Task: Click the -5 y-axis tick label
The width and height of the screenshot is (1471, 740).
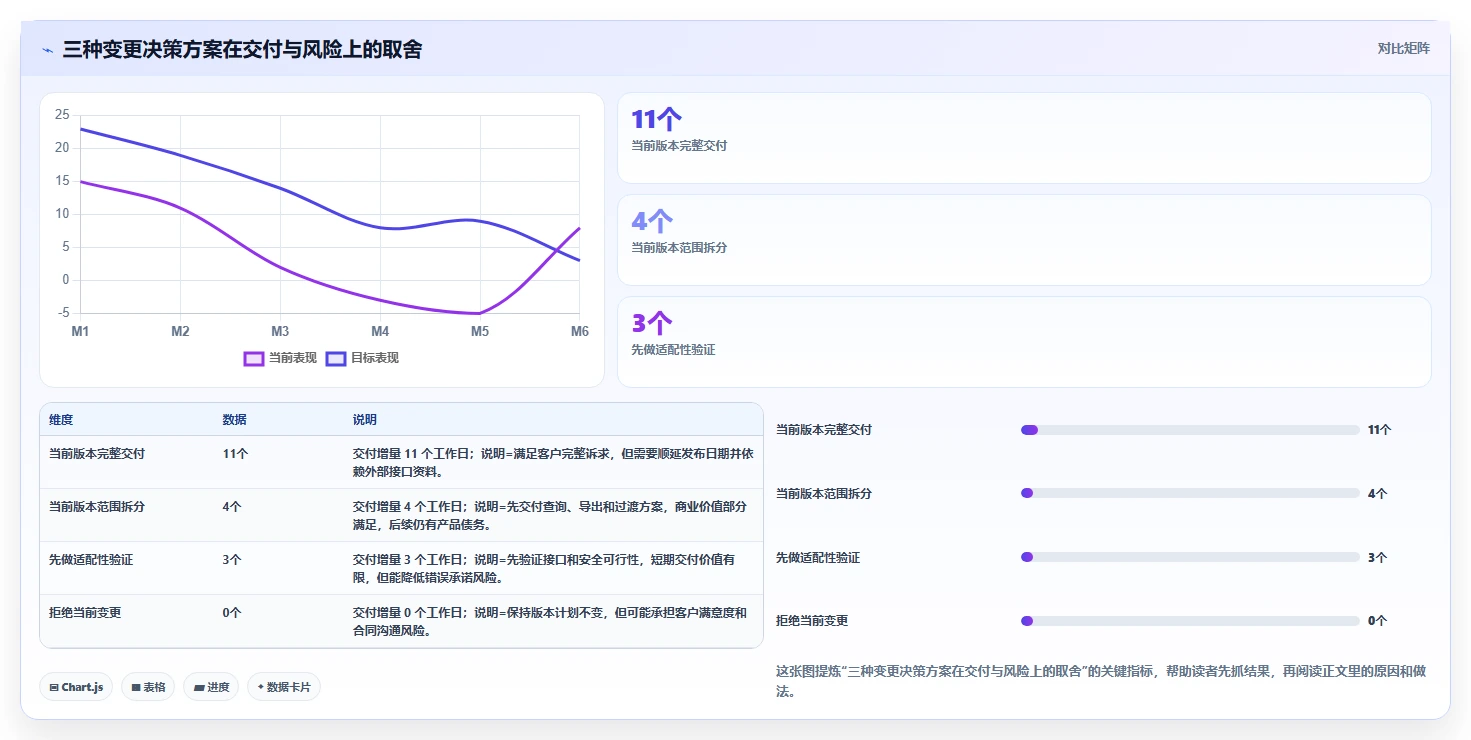Action: 64,313
